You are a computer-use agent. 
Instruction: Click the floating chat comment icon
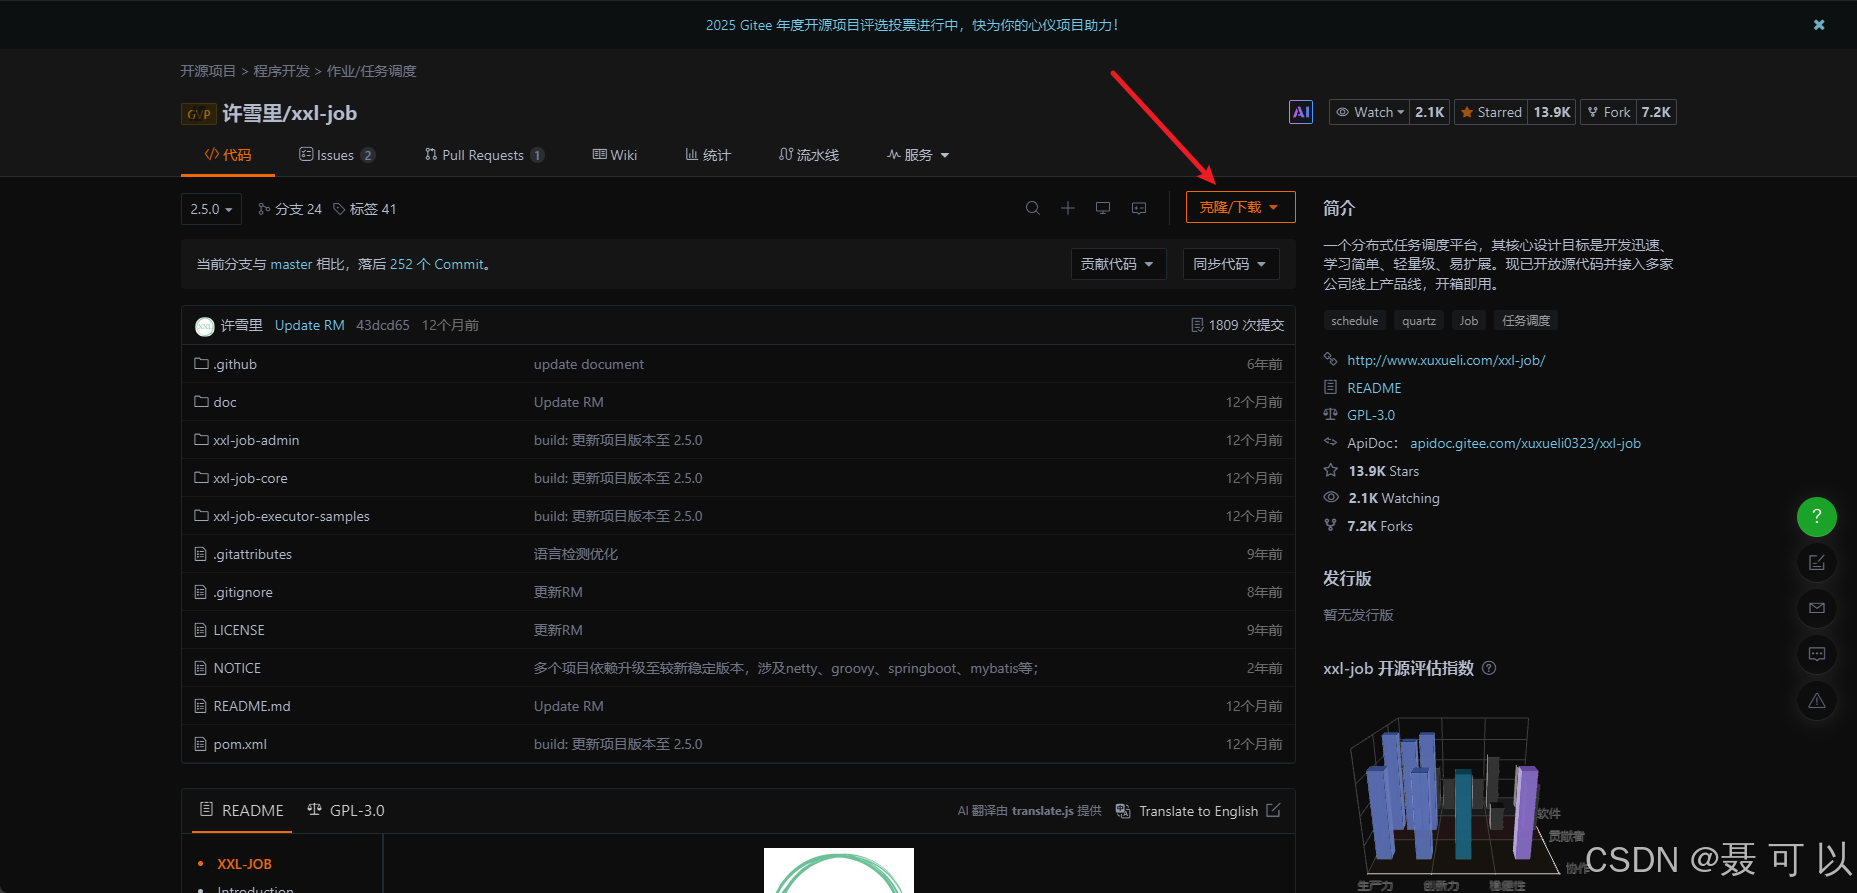pos(1817,654)
